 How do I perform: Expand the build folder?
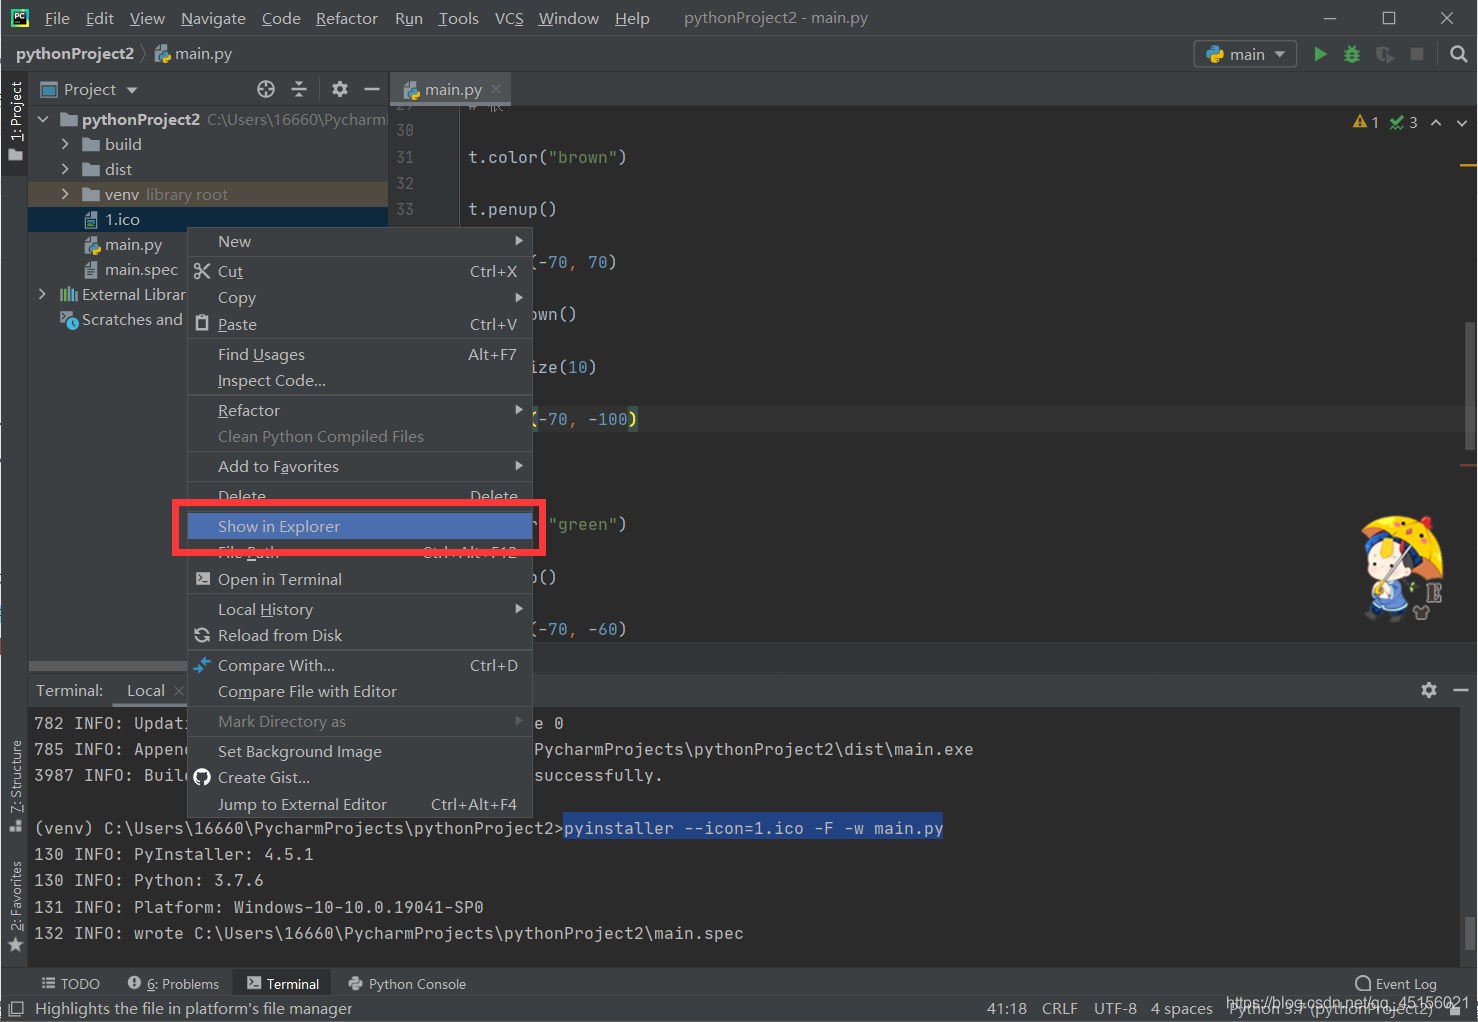click(x=65, y=144)
